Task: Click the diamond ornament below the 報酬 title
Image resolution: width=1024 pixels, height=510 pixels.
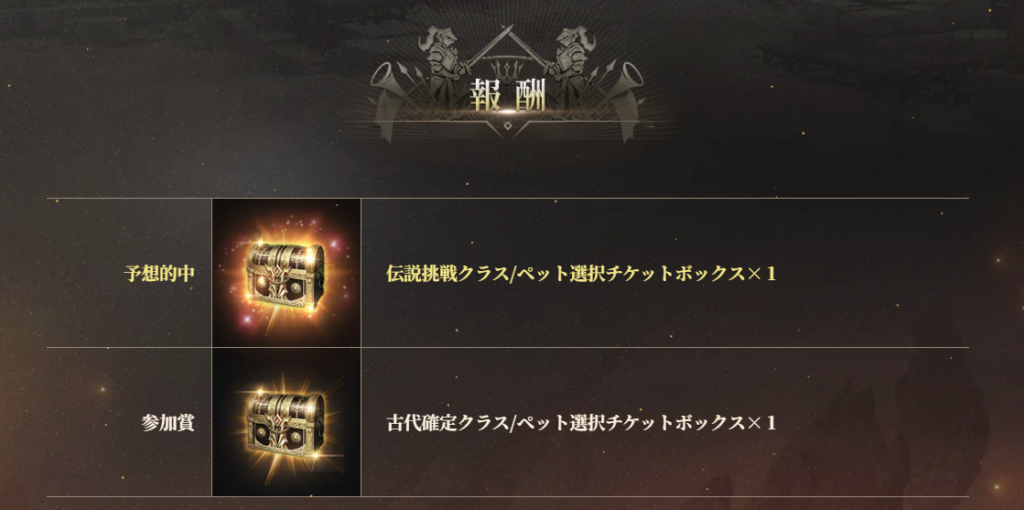Action: (x=507, y=125)
